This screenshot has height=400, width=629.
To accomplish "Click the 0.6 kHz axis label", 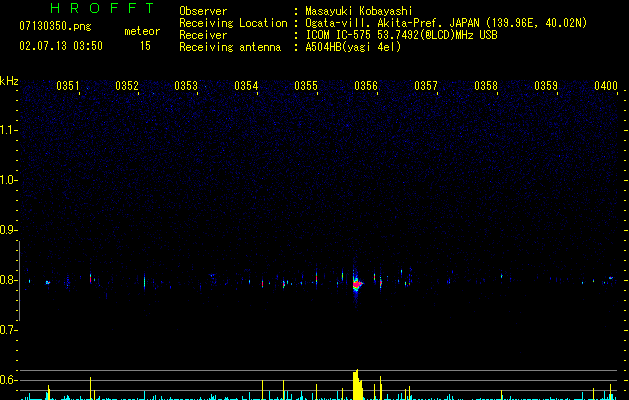I will 8,380.
